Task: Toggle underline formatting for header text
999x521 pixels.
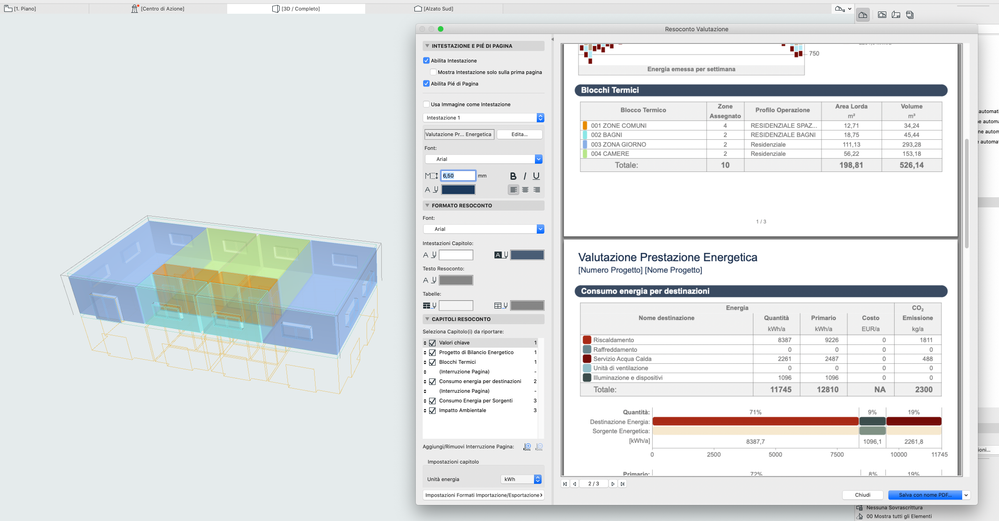Action: pyautogui.click(x=536, y=176)
